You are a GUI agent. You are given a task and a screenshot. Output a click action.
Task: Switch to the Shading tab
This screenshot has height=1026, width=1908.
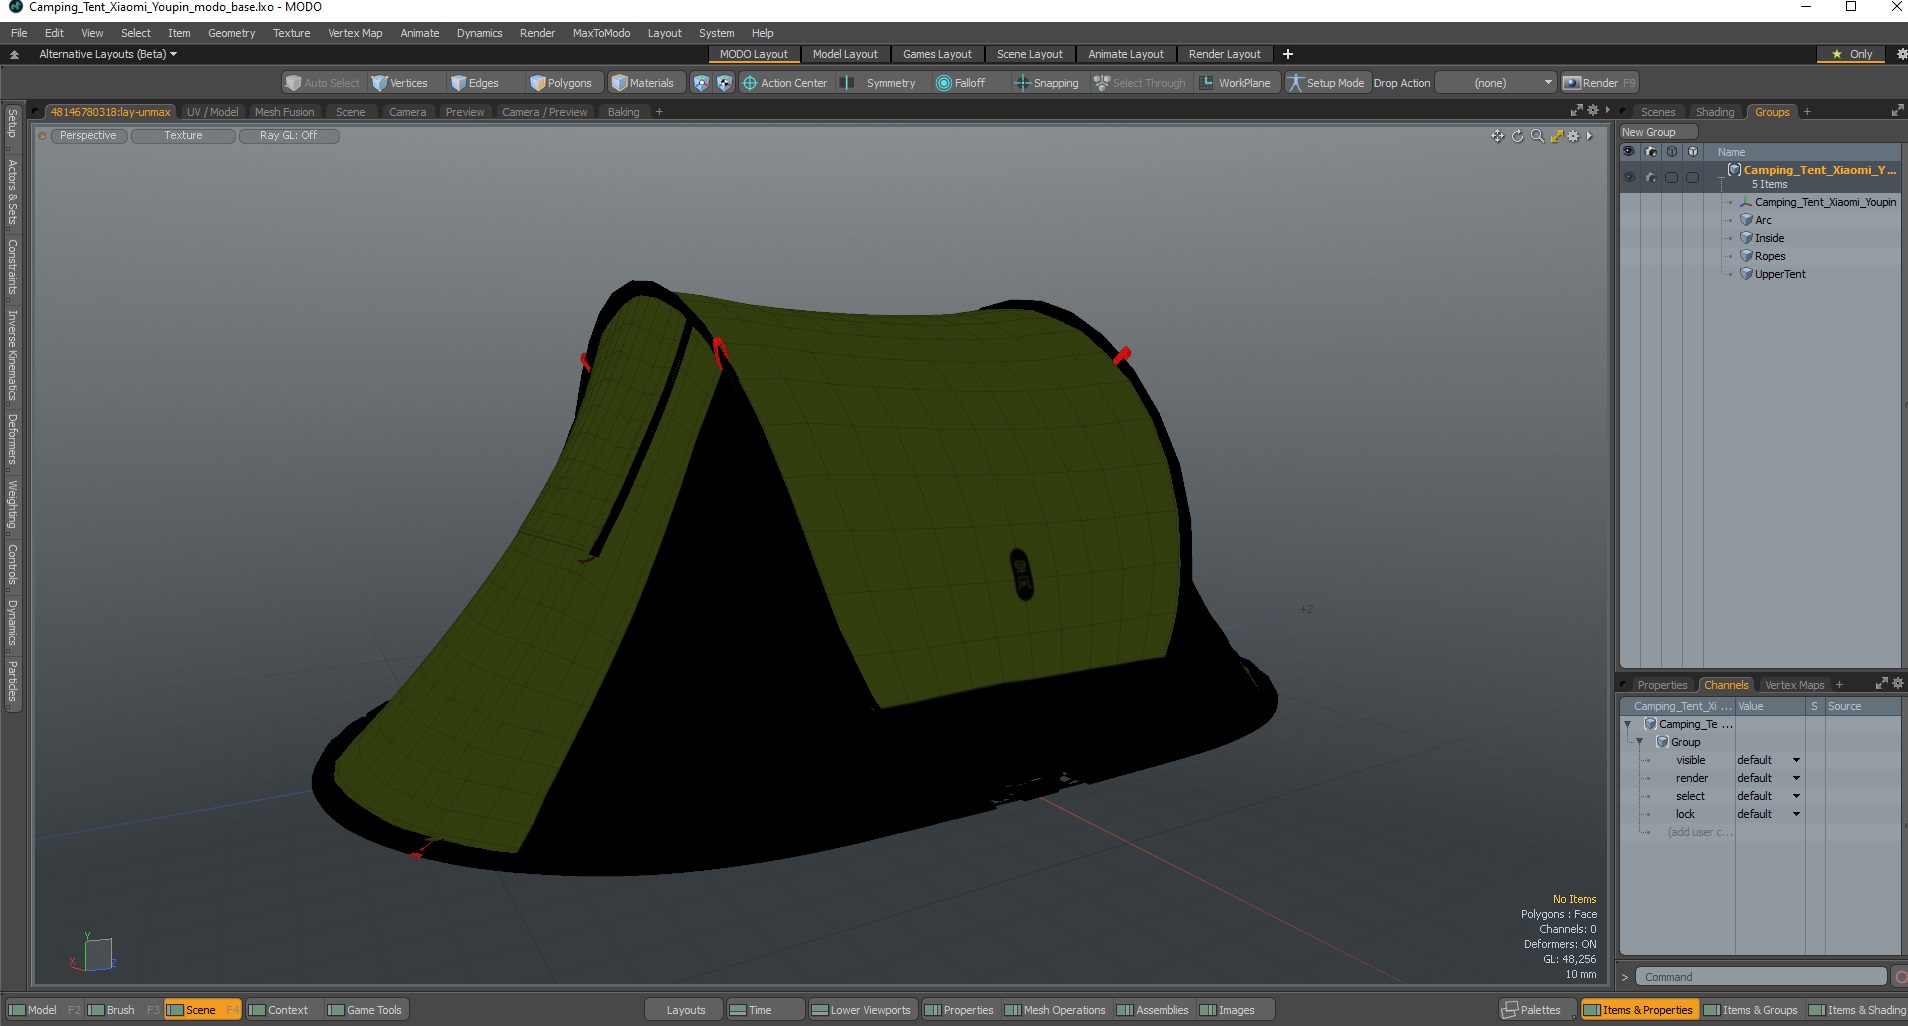pos(1714,112)
